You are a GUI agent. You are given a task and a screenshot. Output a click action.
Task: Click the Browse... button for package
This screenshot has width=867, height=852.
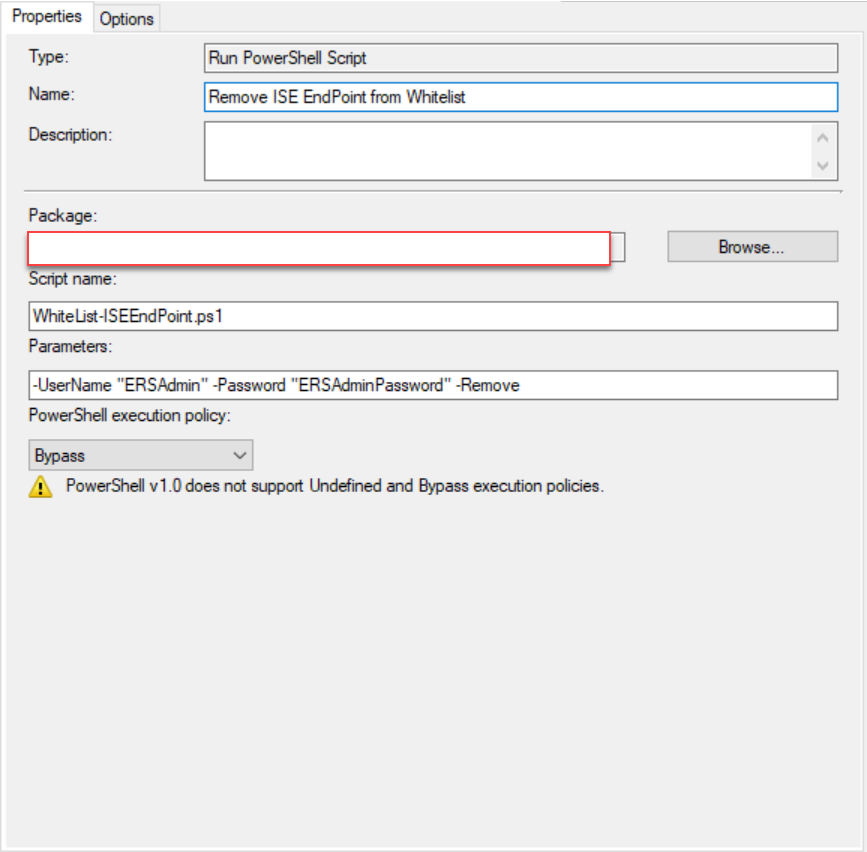753,247
